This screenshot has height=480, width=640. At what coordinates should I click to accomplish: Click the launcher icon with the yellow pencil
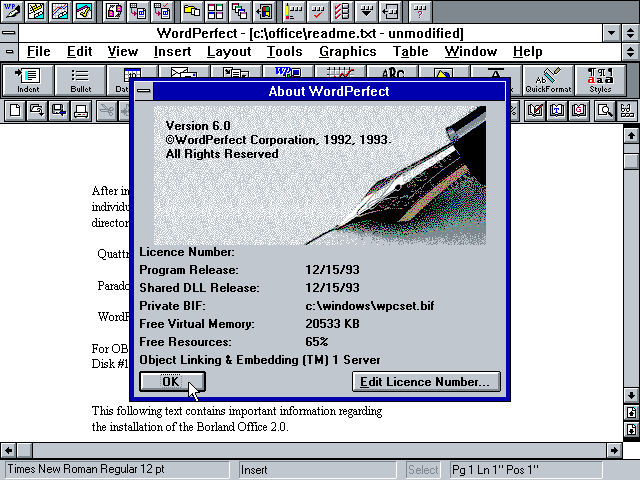point(294,11)
